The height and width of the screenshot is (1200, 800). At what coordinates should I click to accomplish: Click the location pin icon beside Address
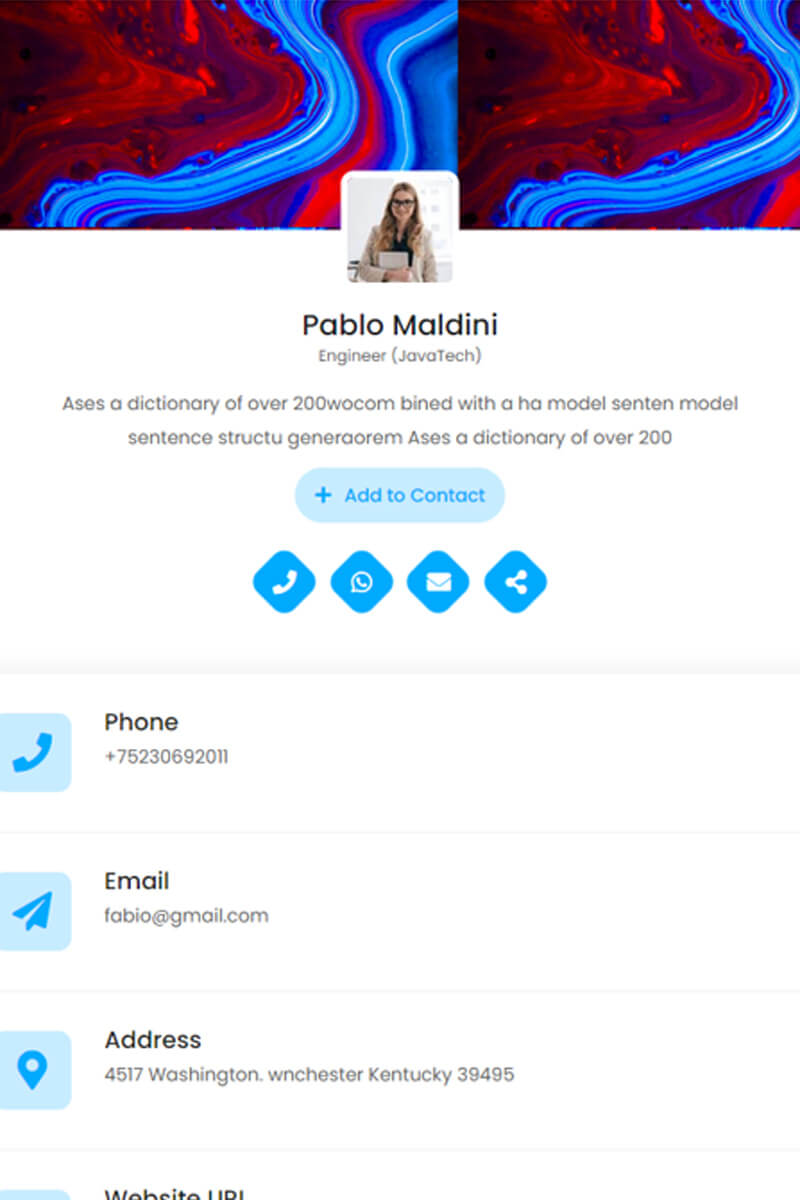click(x=33, y=1070)
